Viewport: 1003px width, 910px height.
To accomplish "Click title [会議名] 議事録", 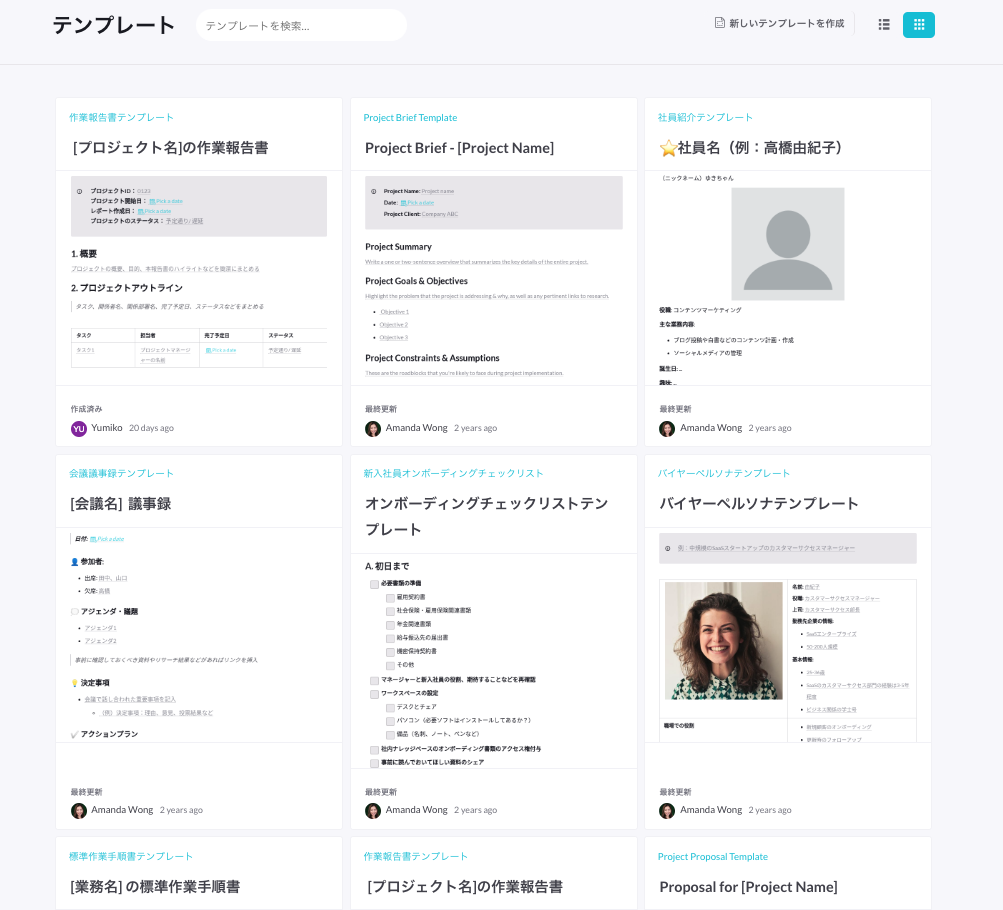I will [x=121, y=504].
